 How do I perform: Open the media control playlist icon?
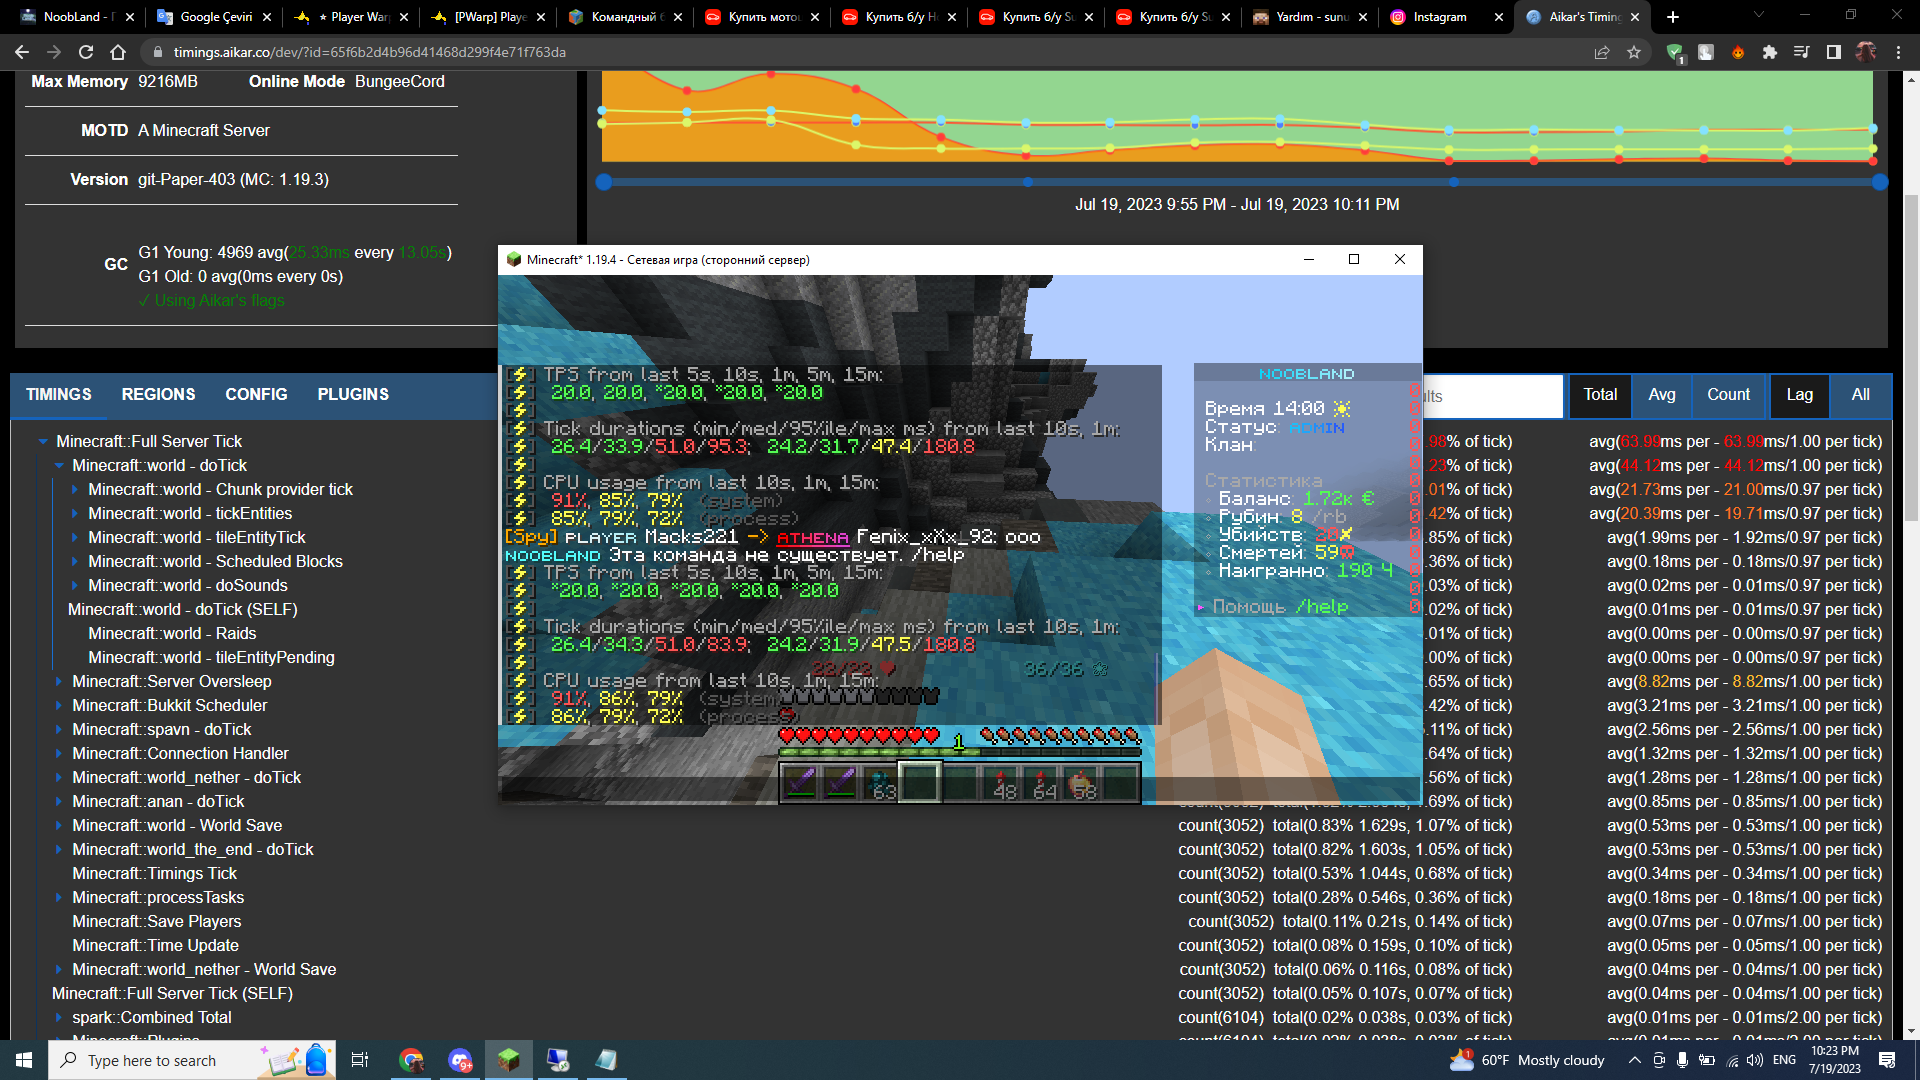coord(1802,52)
